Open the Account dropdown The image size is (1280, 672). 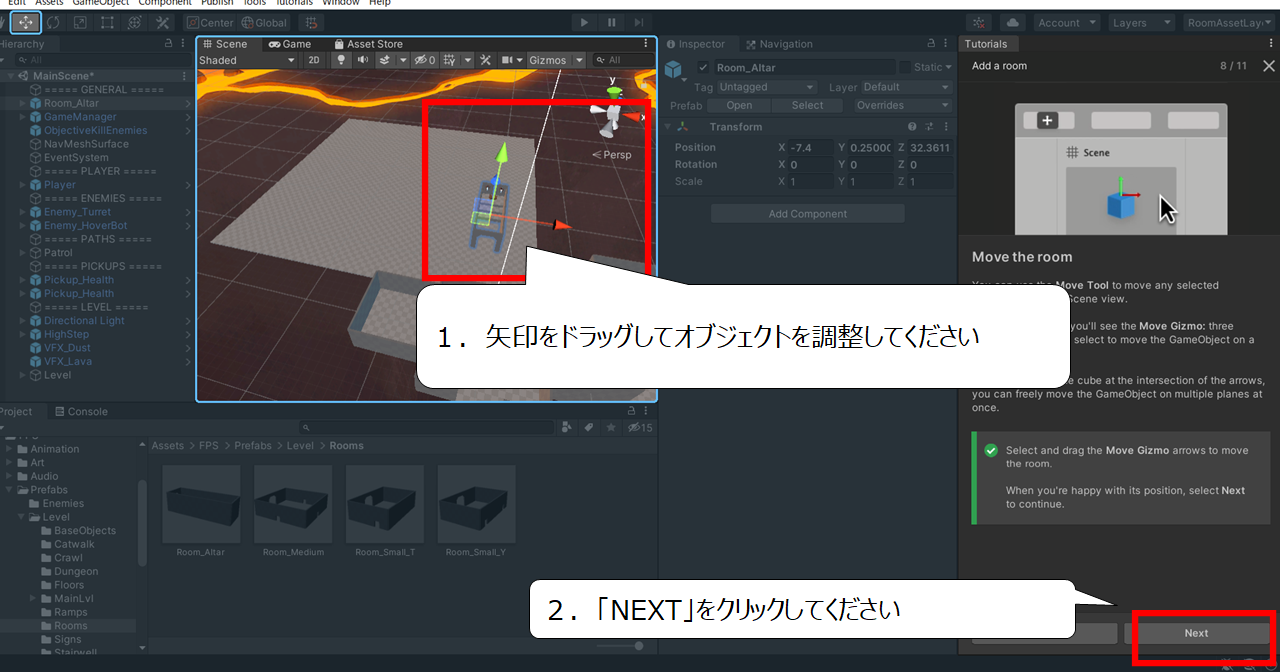pos(1066,22)
